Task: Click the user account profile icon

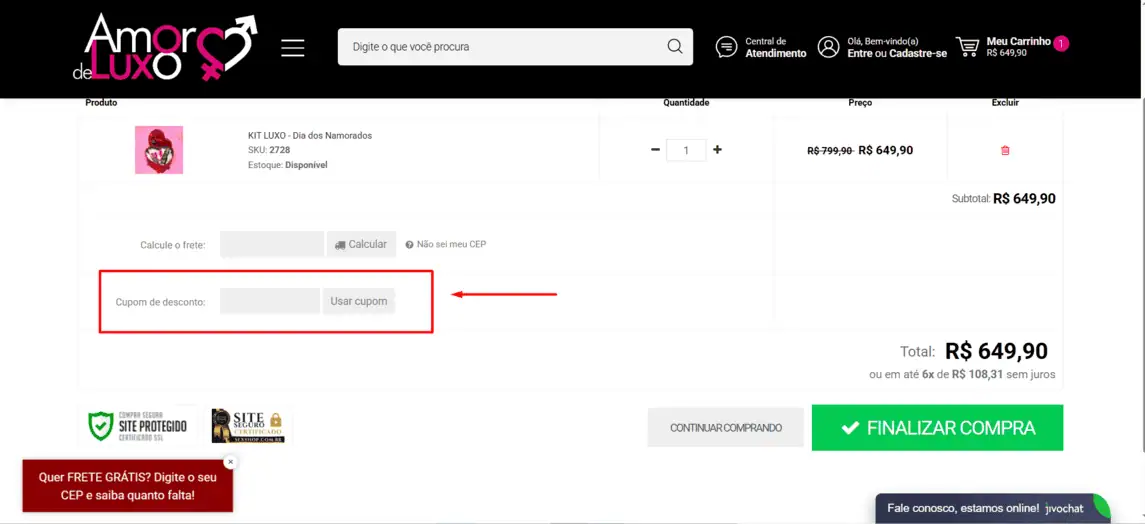Action: 828,47
